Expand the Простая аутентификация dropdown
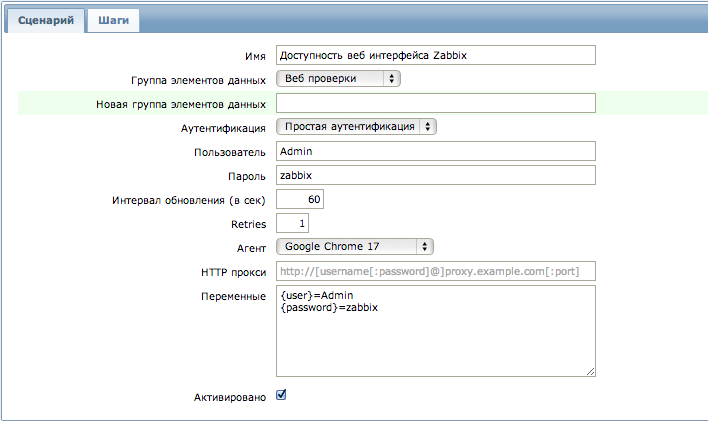 tap(356, 126)
